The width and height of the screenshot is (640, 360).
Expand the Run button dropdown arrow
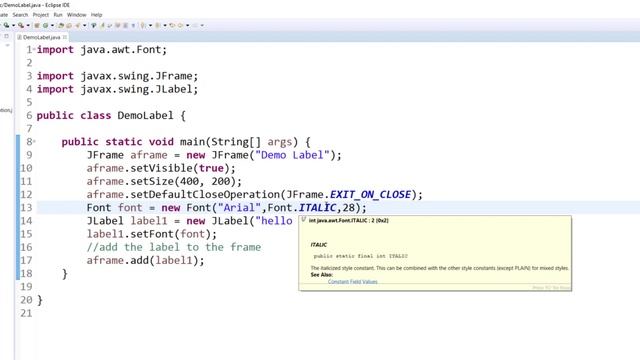tap(13, 25)
